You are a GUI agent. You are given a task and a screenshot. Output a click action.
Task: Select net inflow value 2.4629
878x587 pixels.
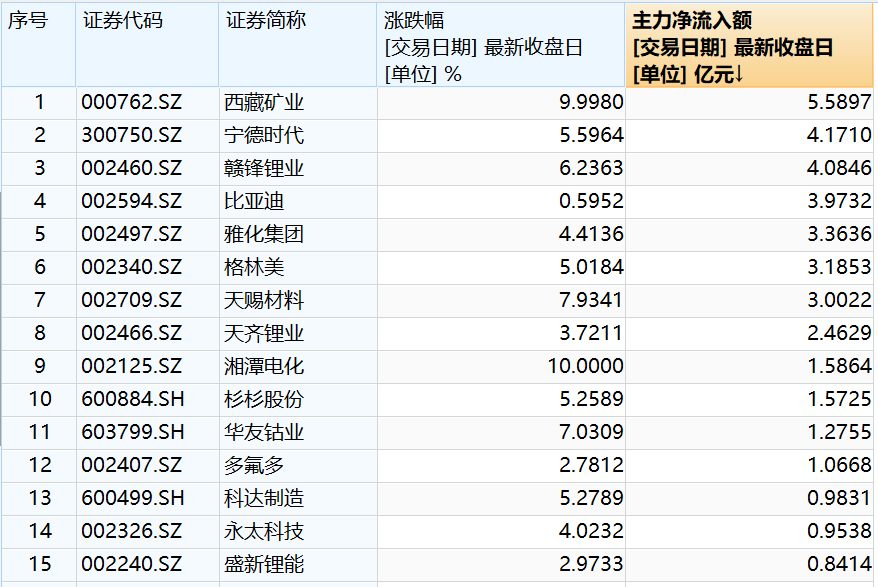(x=839, y=334)
